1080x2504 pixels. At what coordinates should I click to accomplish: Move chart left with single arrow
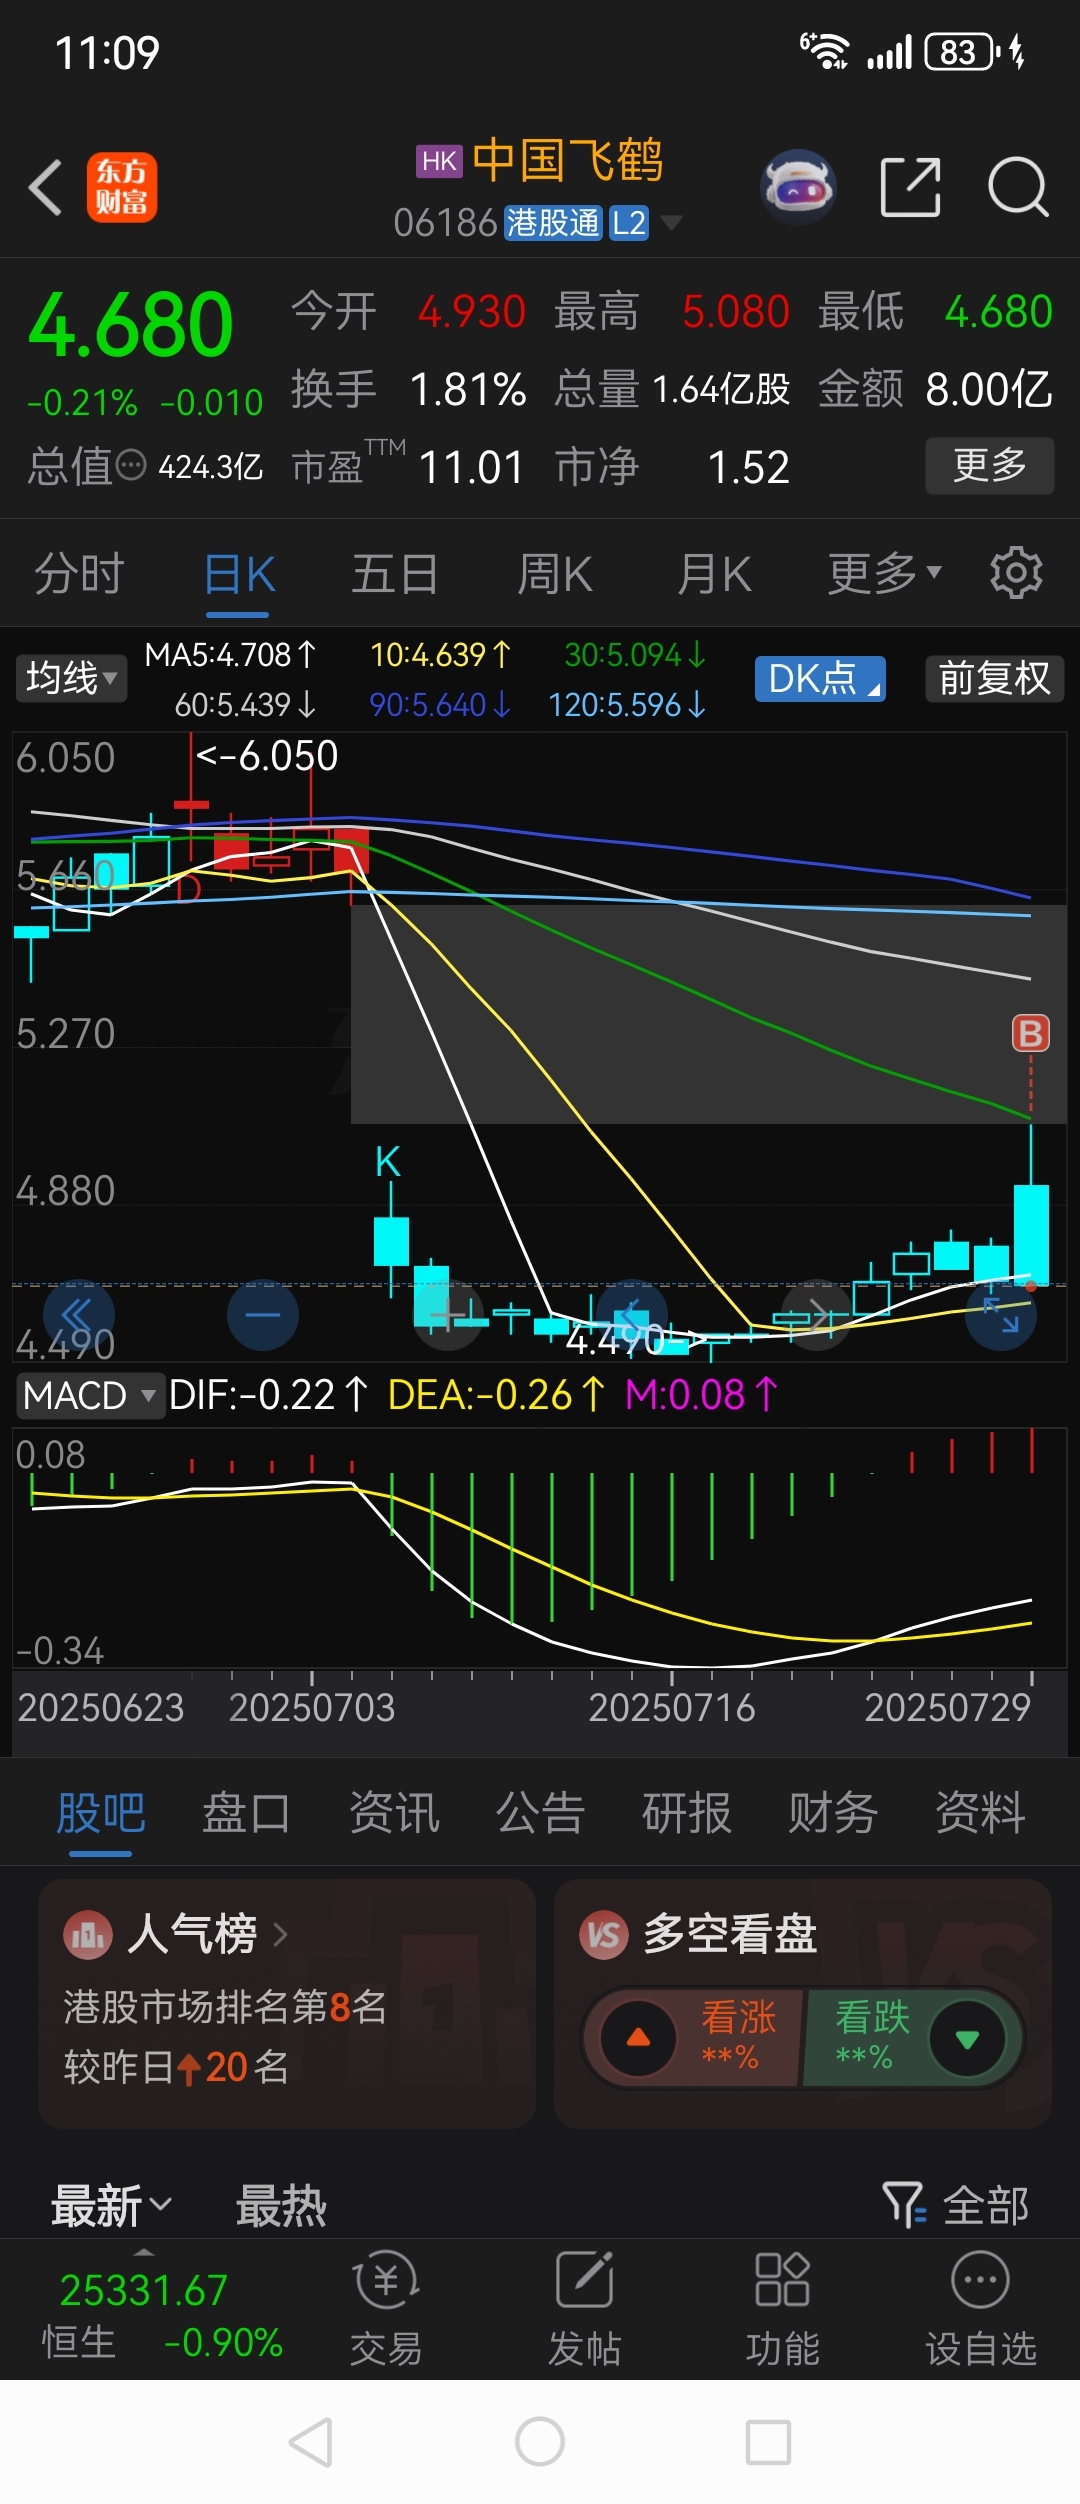pyautogui.click(x=632, y=1315)
